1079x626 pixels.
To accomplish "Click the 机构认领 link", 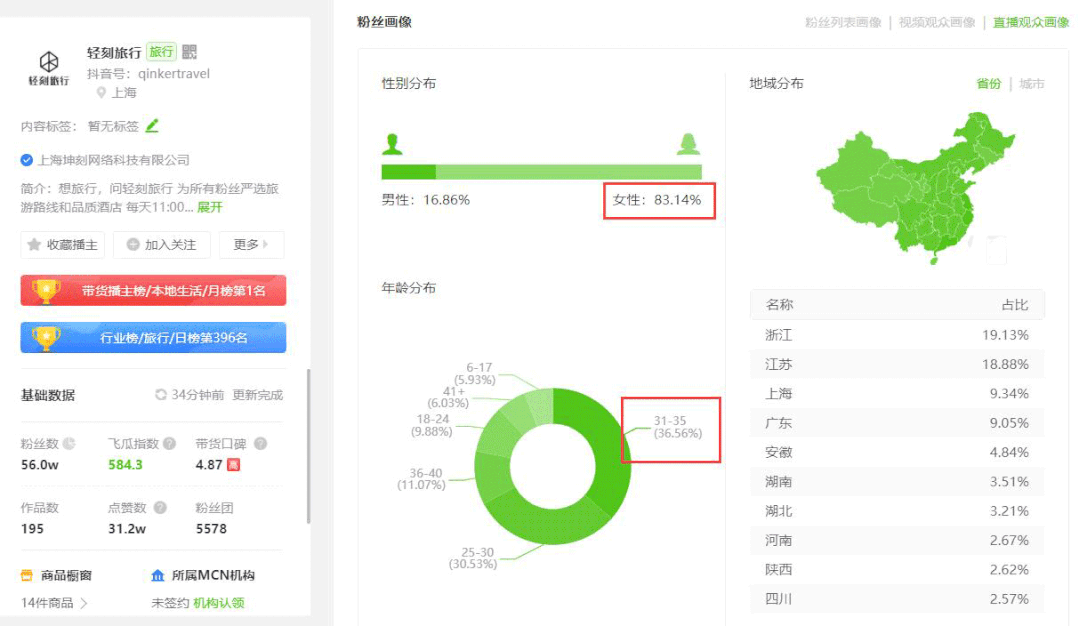I will (219, 603).
